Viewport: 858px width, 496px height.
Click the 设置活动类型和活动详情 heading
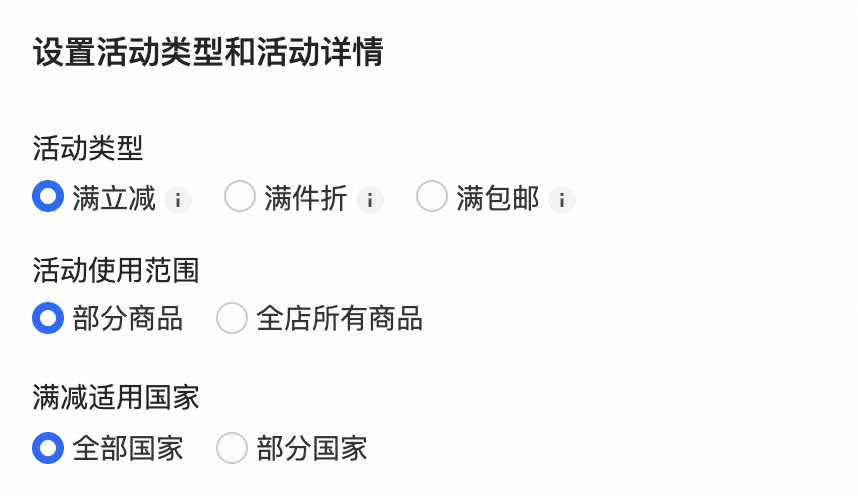coord(208,53)
